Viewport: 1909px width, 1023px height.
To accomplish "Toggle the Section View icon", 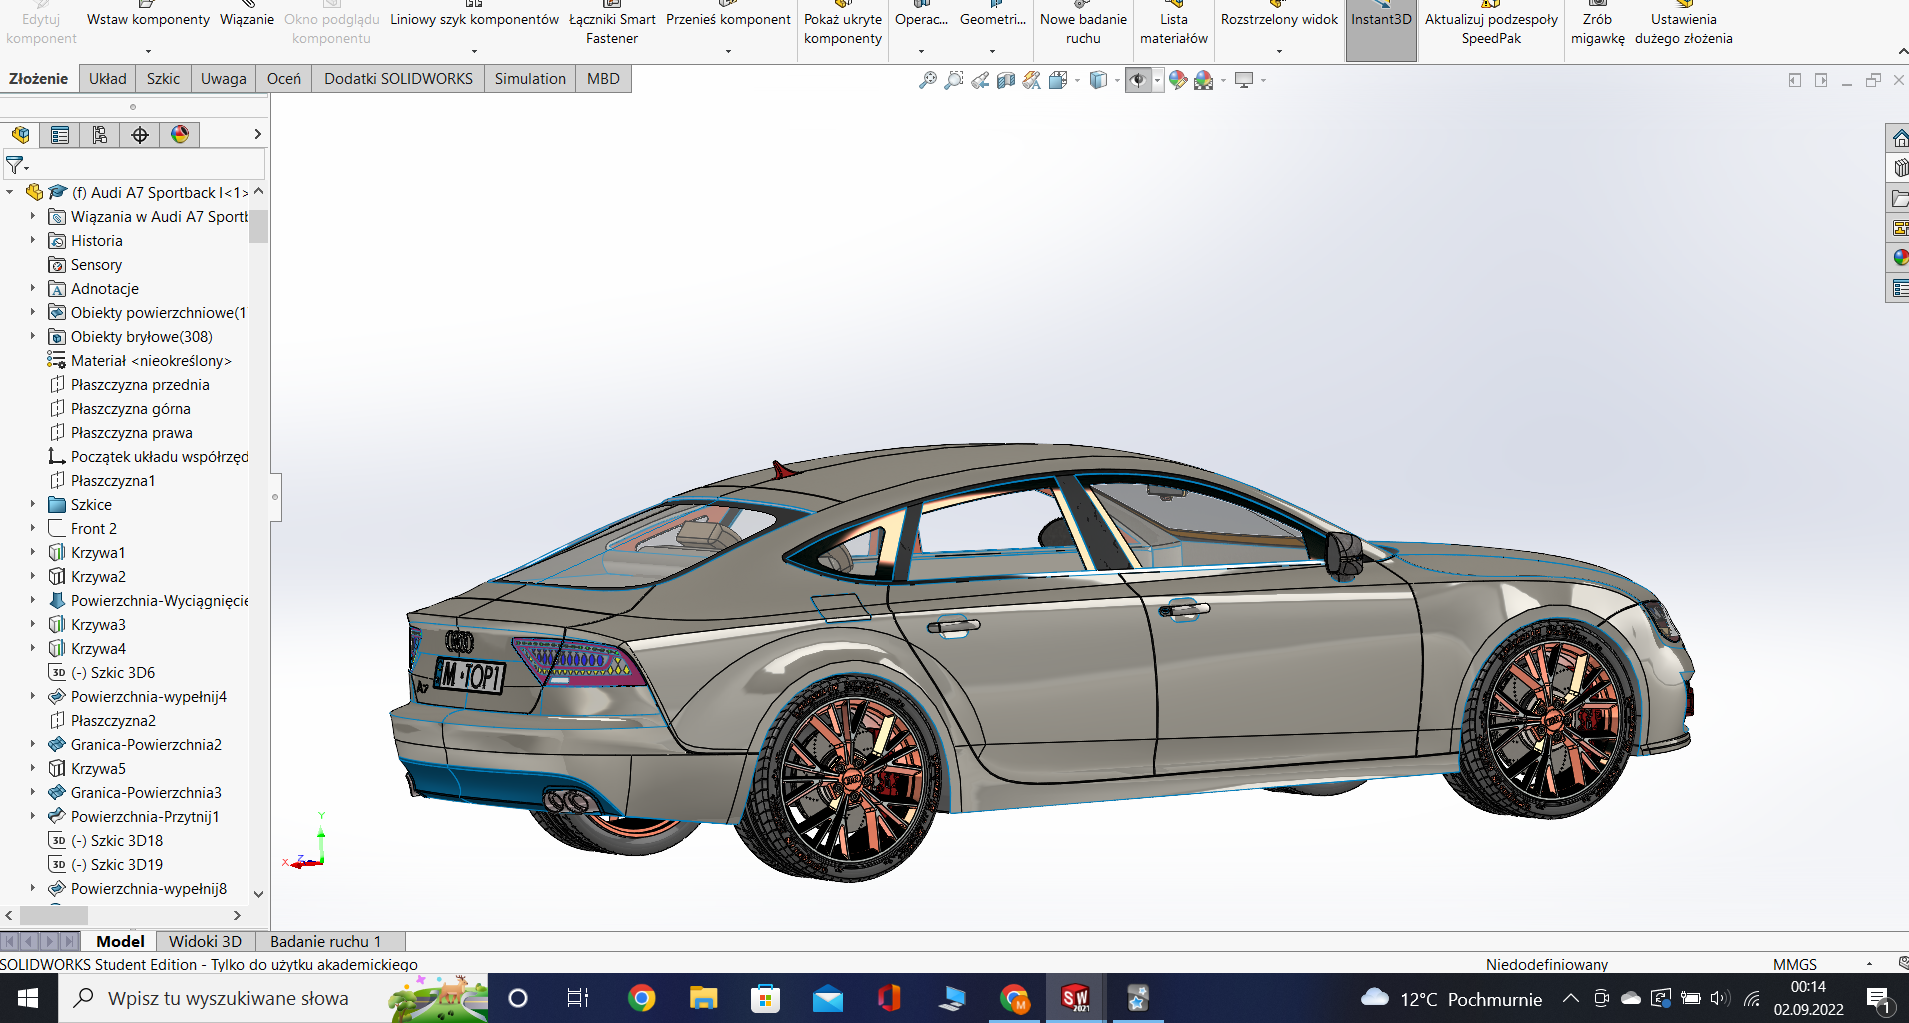I will [1006, 80].
